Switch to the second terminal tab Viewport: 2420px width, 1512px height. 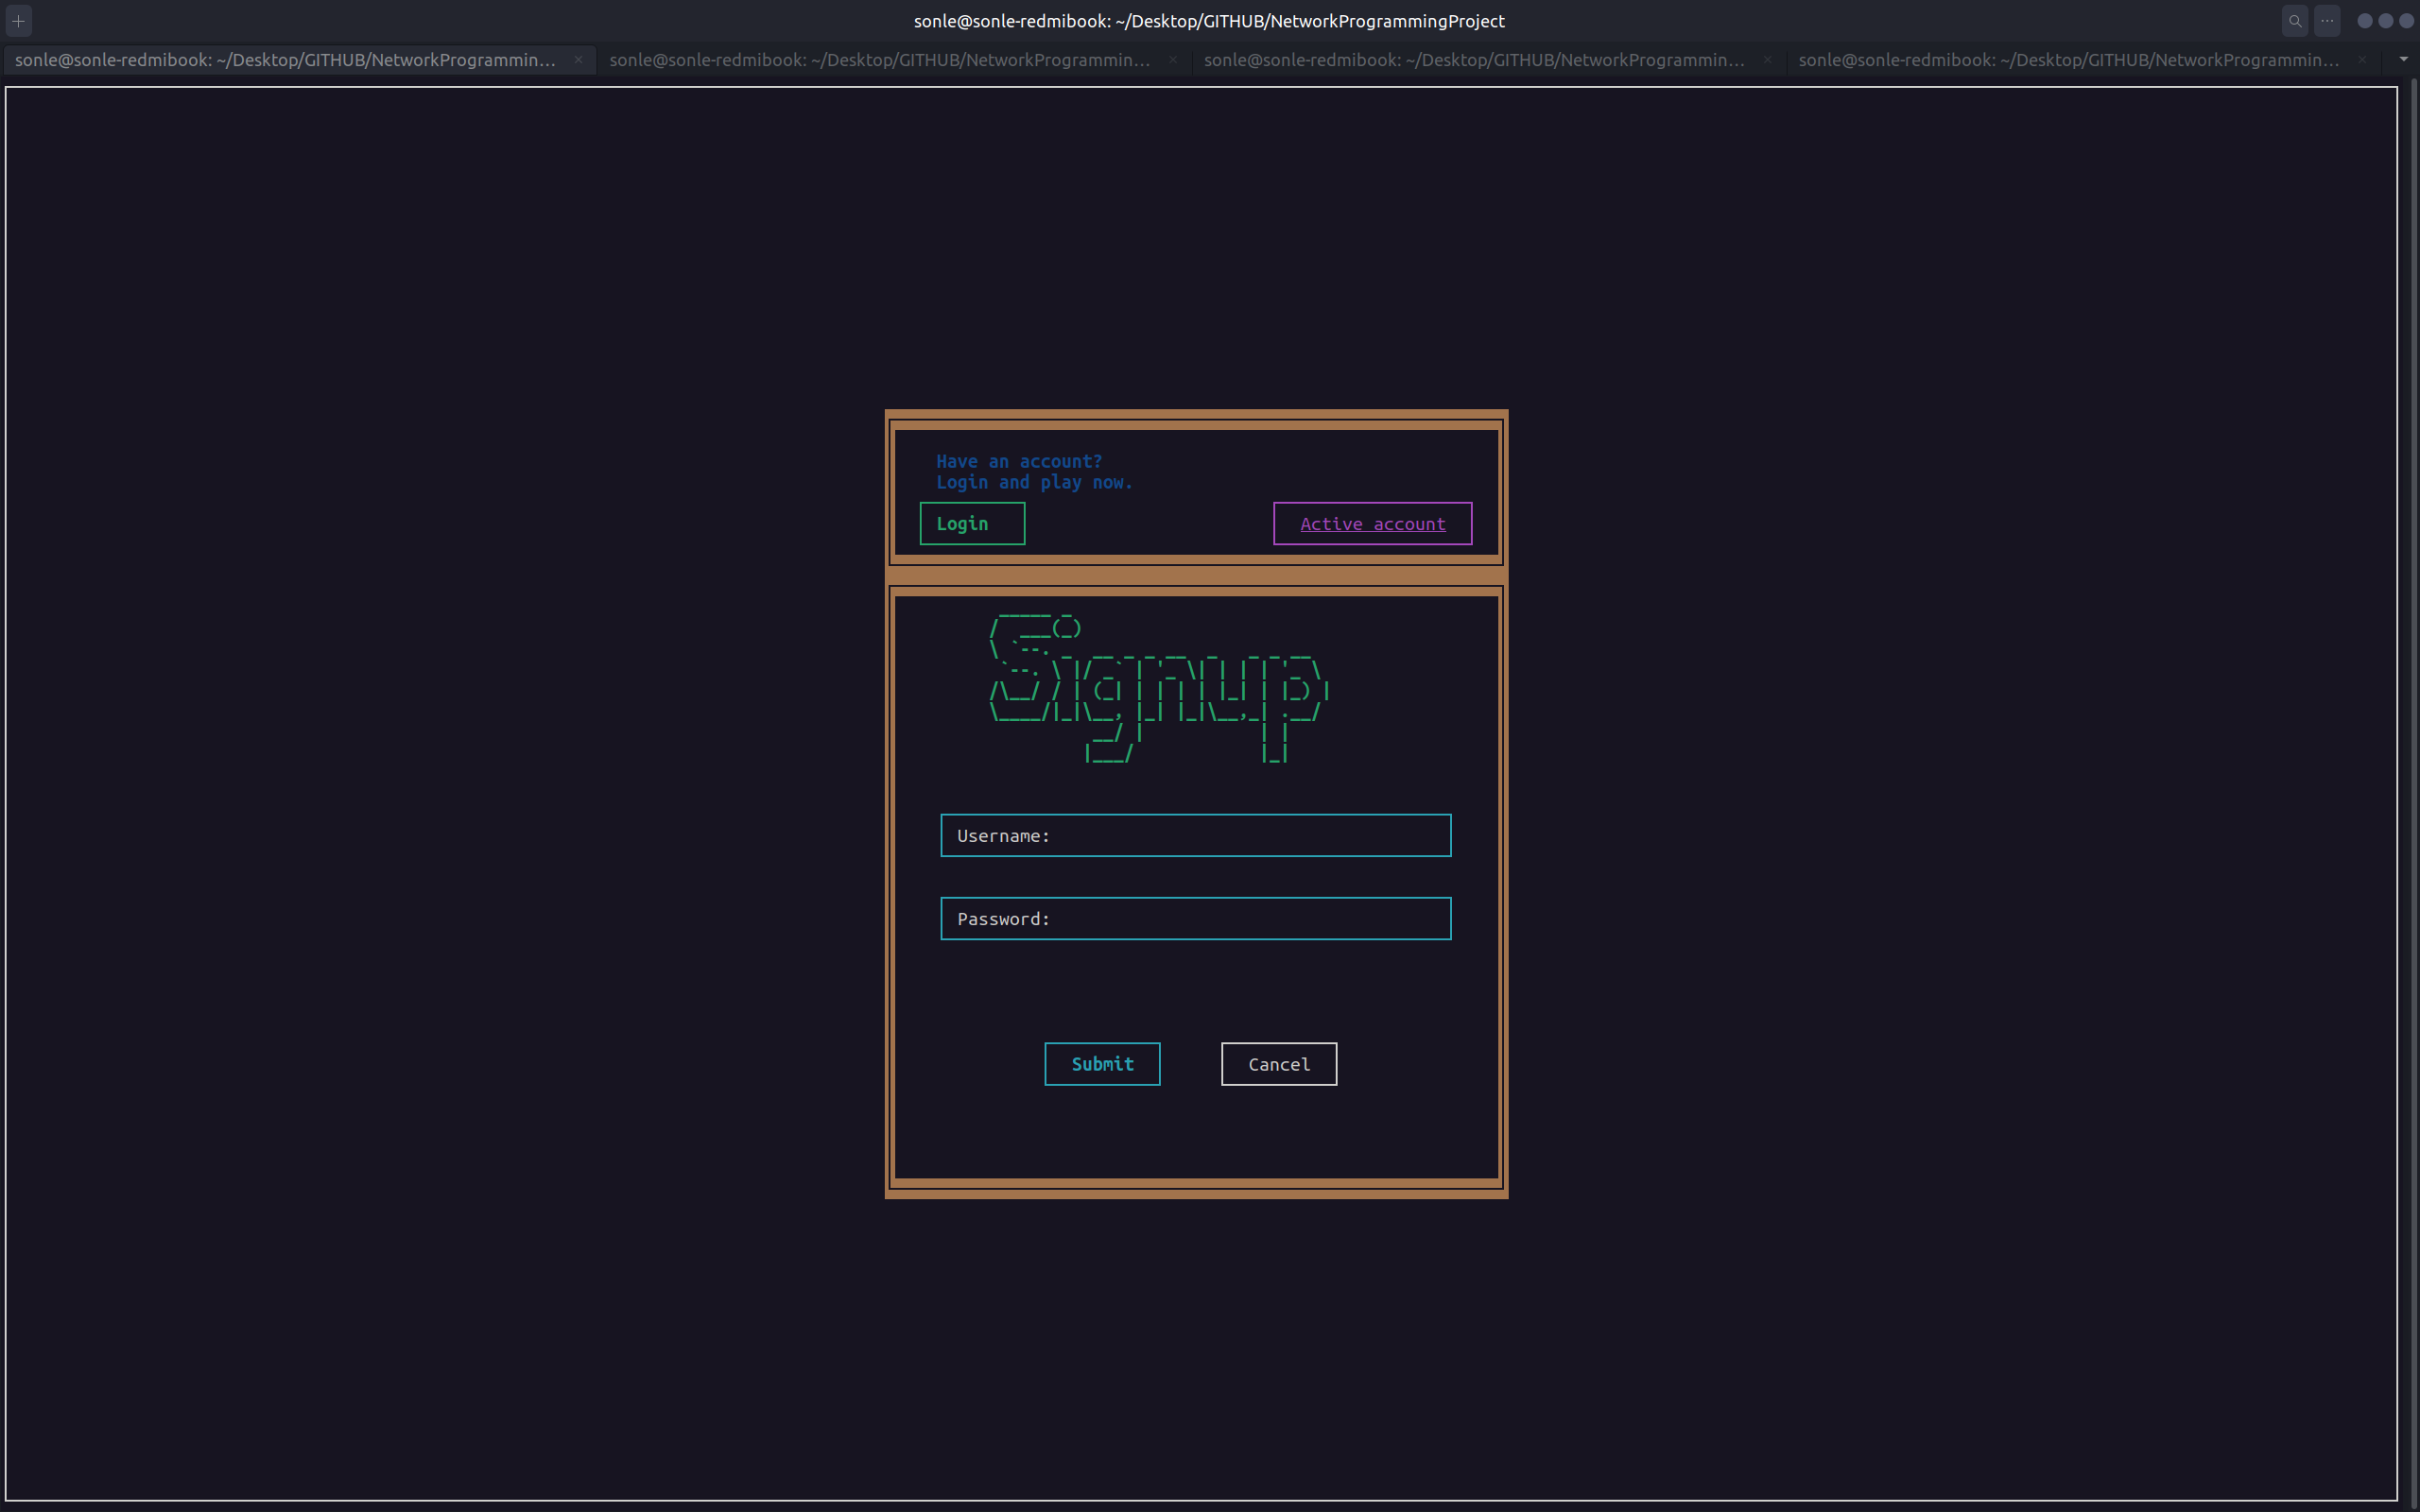(x=880, y=60)
